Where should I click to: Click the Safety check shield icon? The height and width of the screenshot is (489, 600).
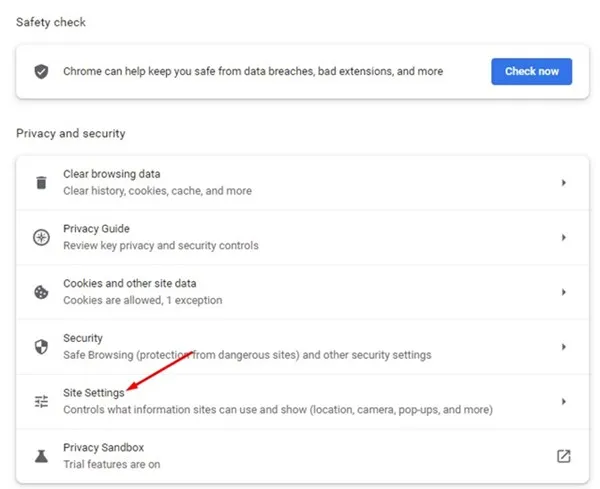(x=41, y=72)
